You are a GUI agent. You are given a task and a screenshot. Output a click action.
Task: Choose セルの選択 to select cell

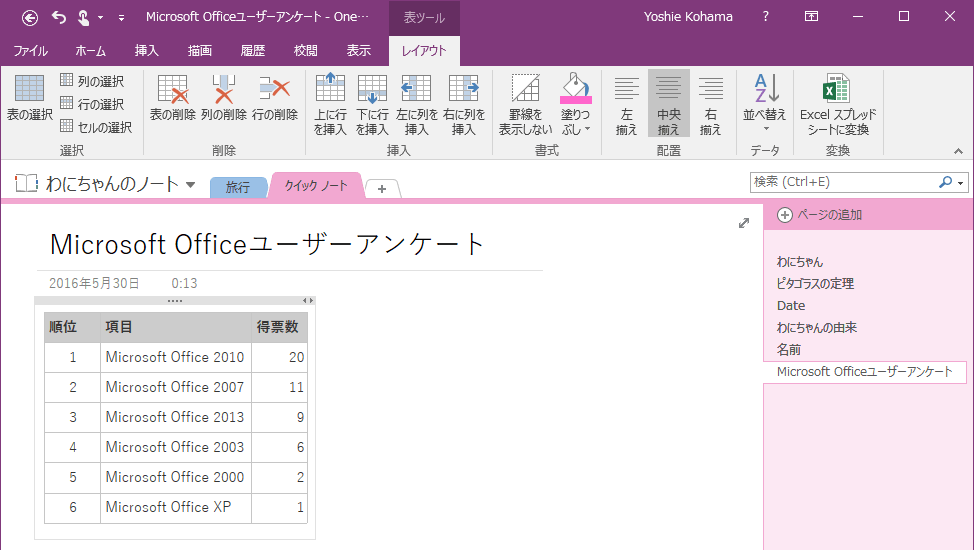click(x=96, y=127)
